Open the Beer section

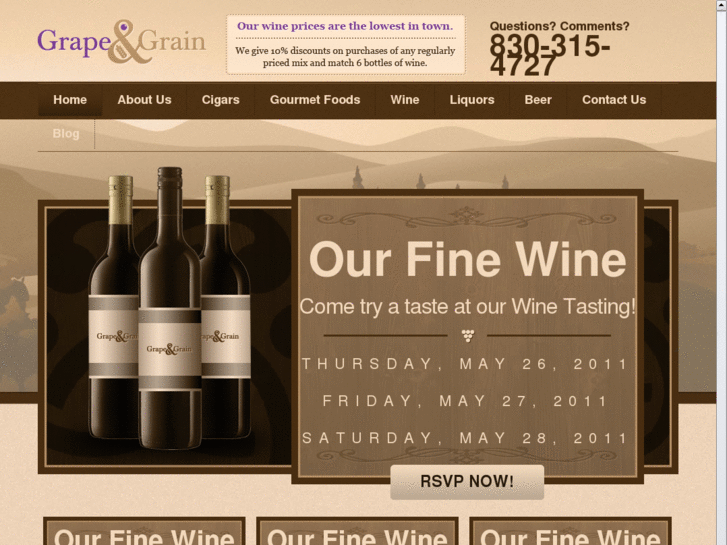[x=538, y=100]
